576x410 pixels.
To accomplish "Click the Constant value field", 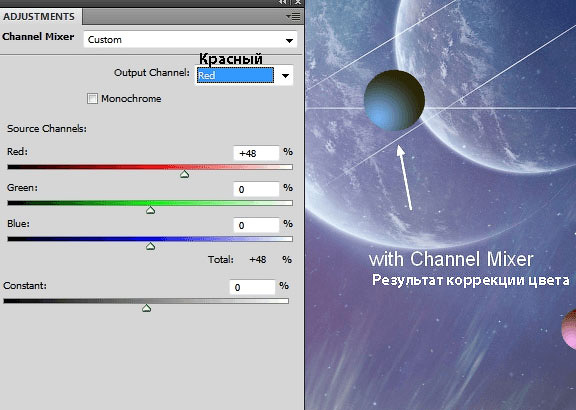I will 252,287.
